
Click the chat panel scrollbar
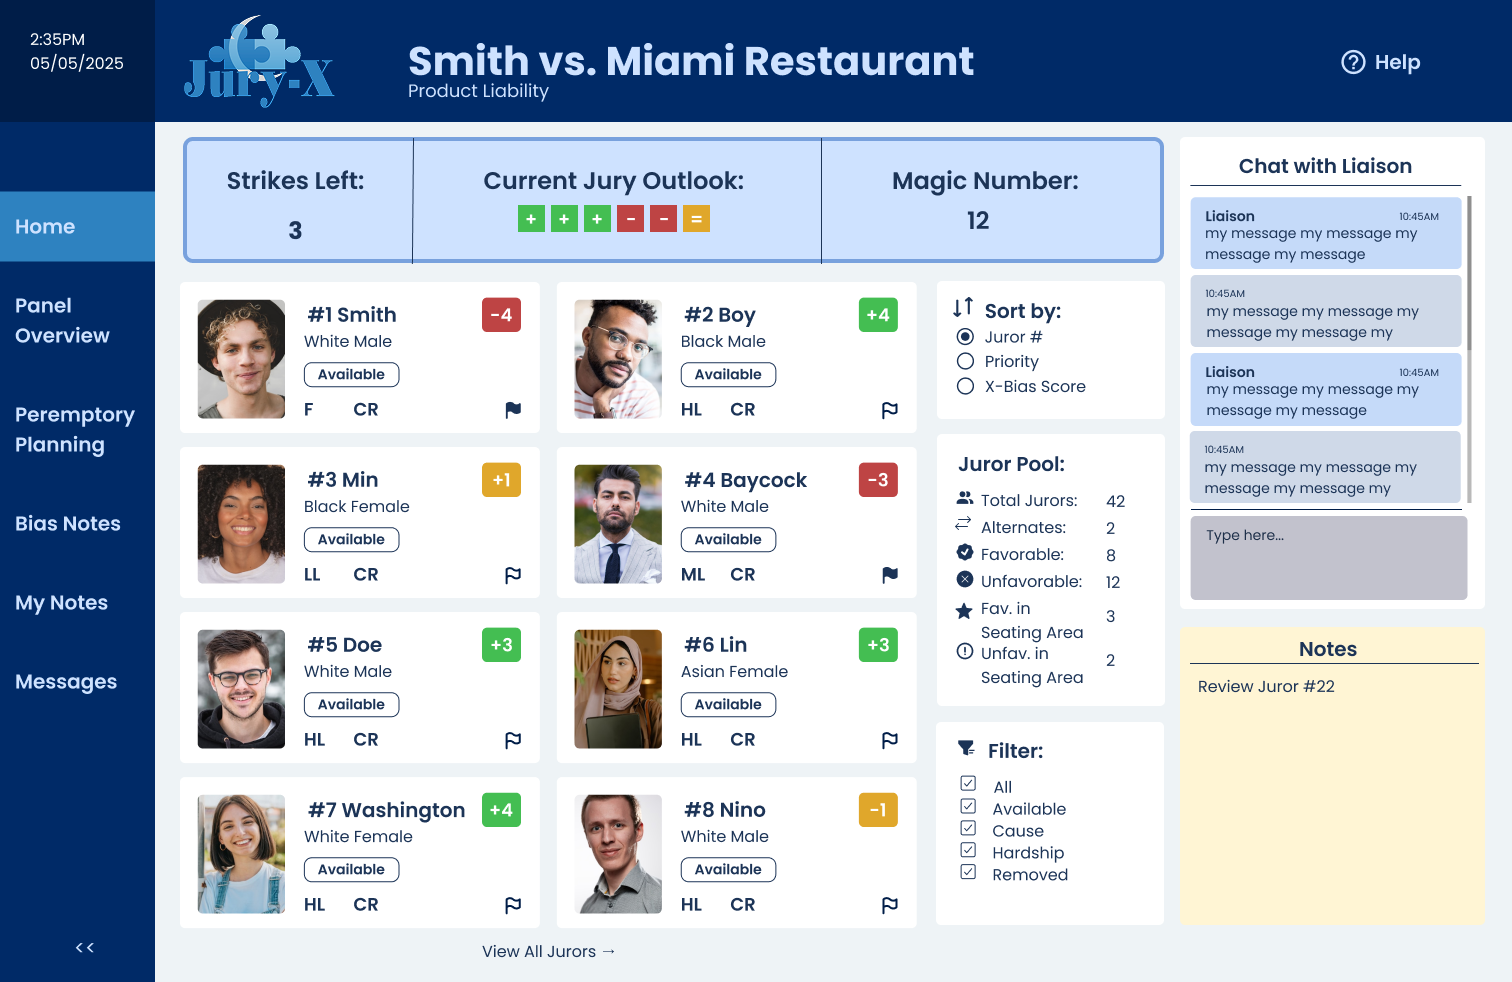coord(1469,349)
